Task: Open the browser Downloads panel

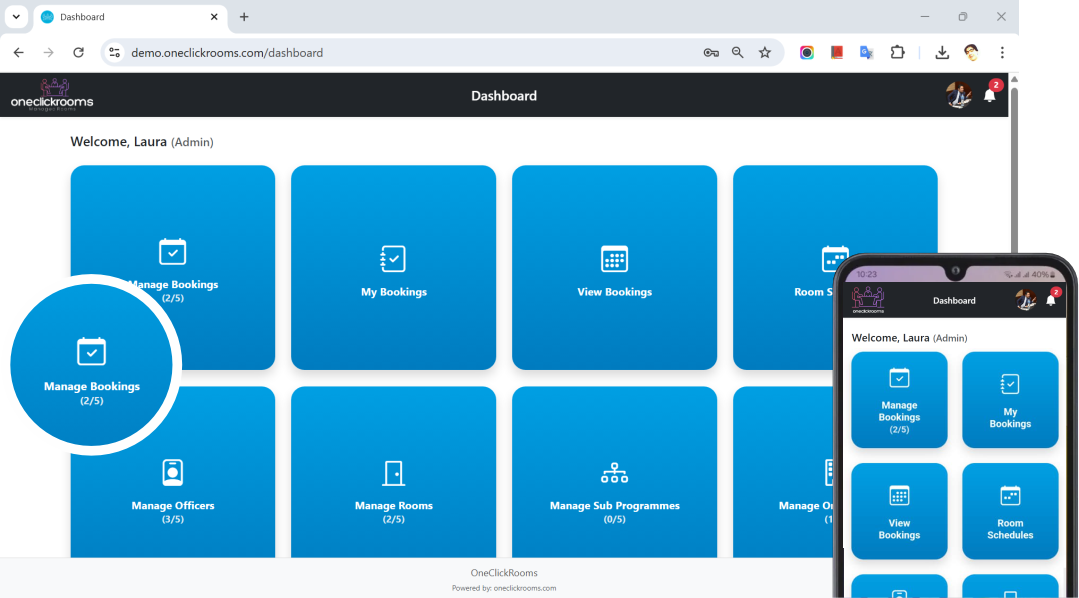Action: tap(942, 53)
